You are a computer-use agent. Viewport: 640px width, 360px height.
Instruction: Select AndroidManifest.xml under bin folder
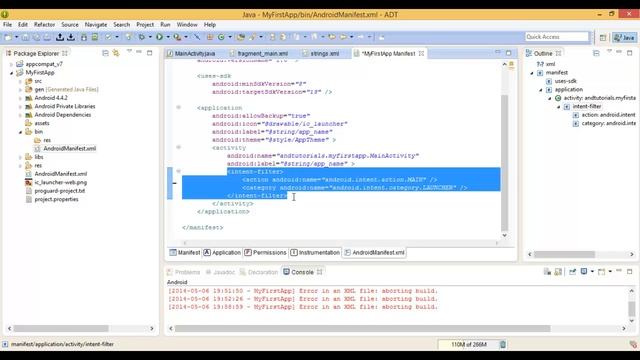click(x=69, y=149)
